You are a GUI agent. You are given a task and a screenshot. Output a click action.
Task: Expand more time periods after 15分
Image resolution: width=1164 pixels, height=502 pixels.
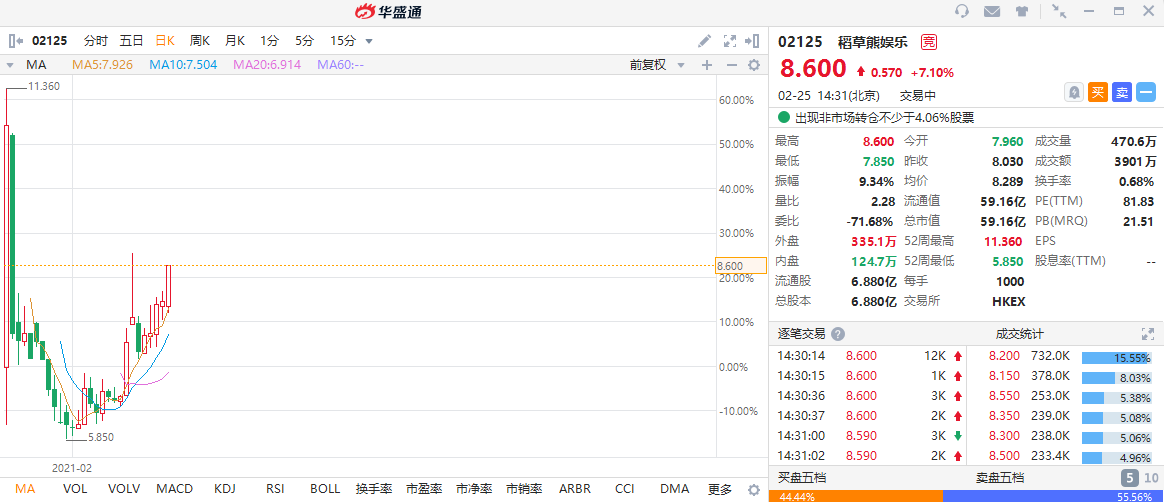click(x=369, y=41)
